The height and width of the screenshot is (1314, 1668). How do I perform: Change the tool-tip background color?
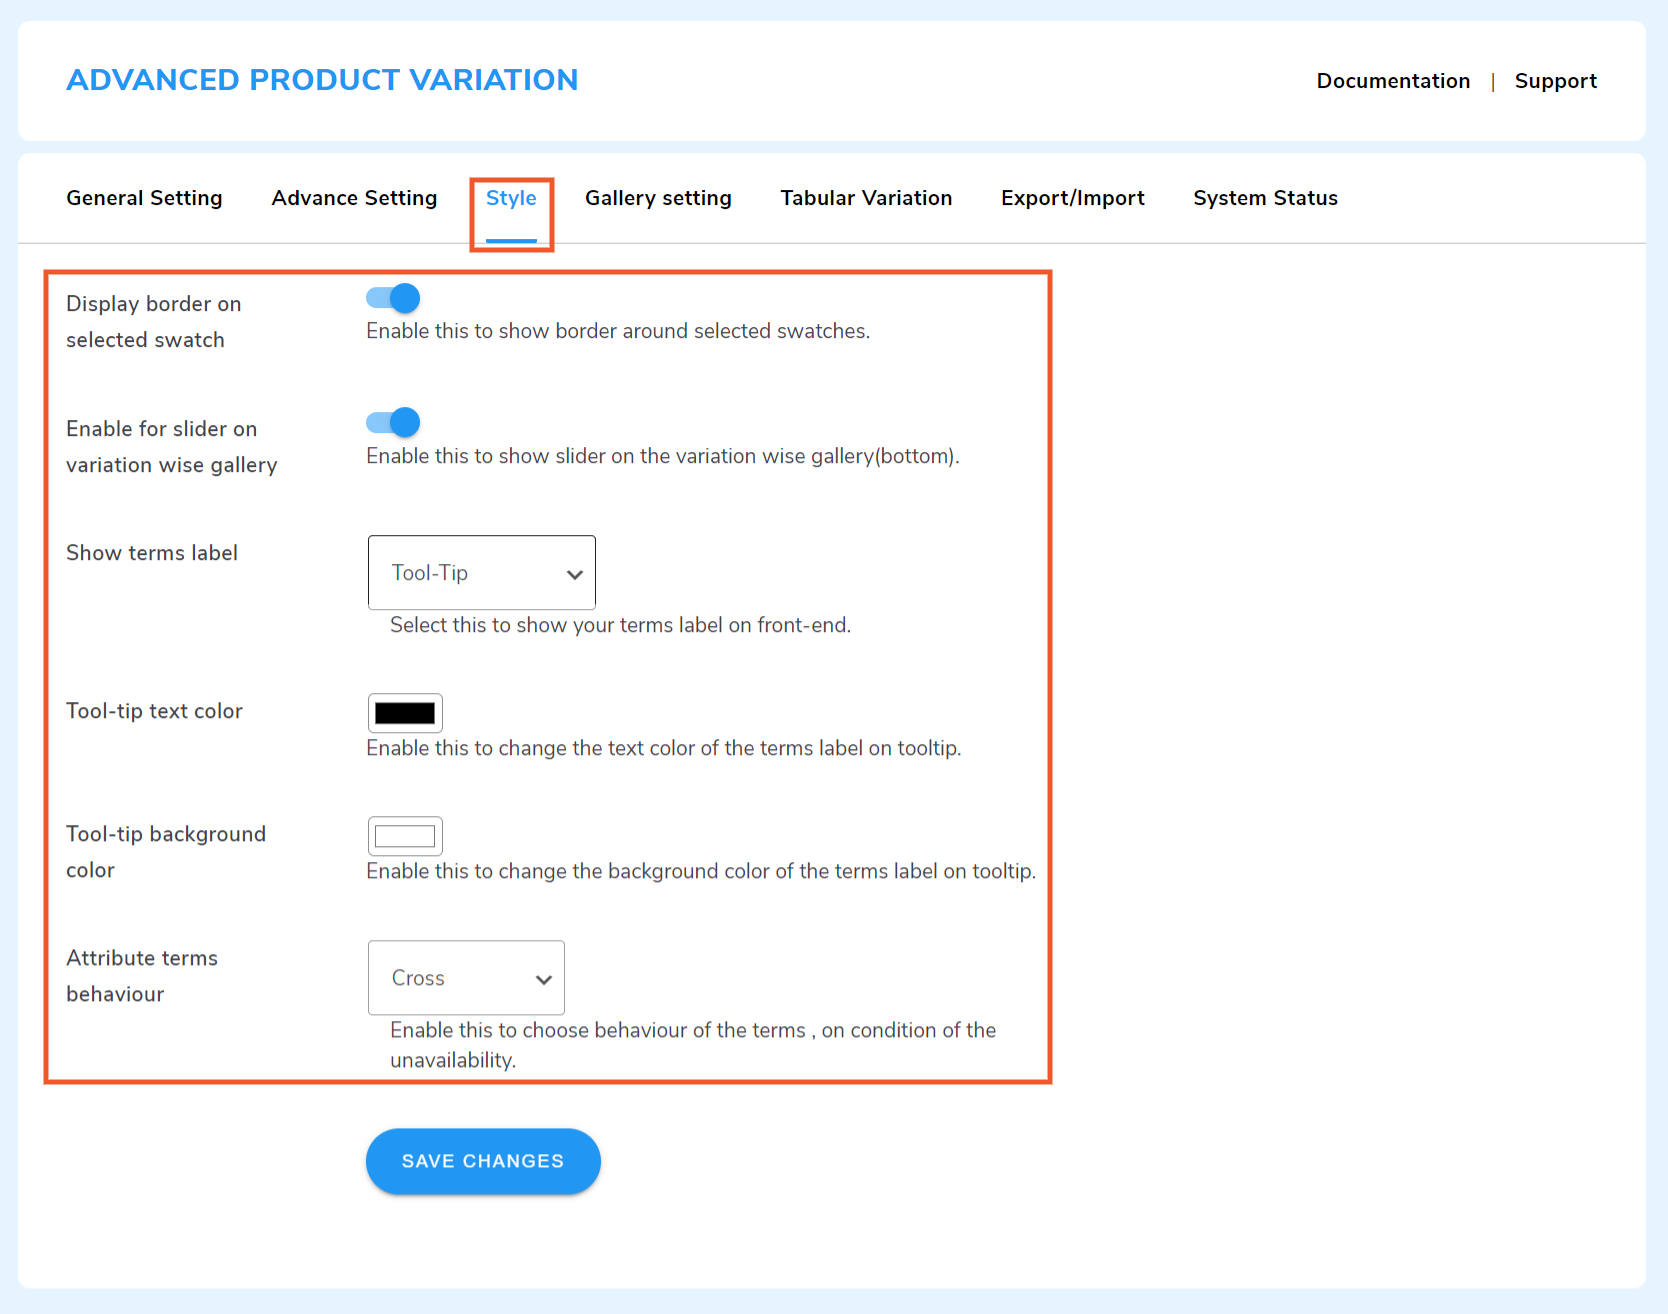tap(405, 836)
